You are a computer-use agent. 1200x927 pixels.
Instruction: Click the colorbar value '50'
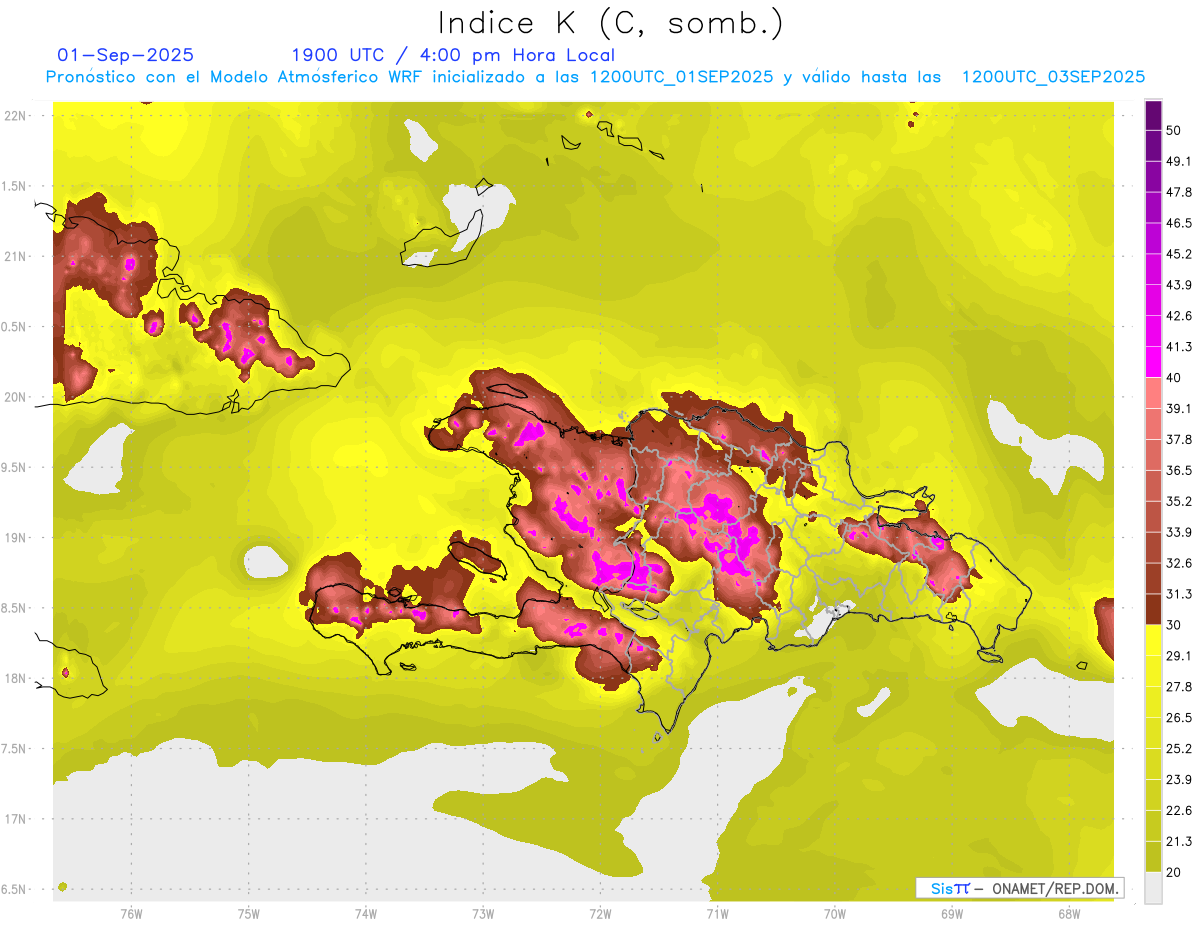click(x=1175, y=131)
